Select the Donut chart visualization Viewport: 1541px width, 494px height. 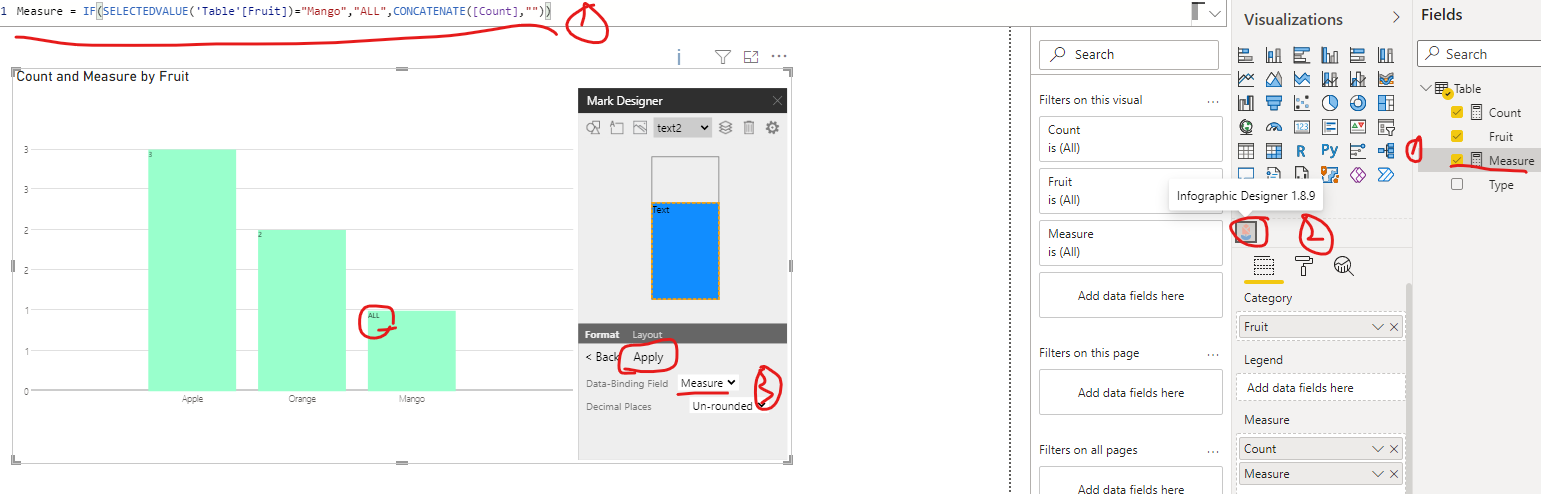(1358, 103)
